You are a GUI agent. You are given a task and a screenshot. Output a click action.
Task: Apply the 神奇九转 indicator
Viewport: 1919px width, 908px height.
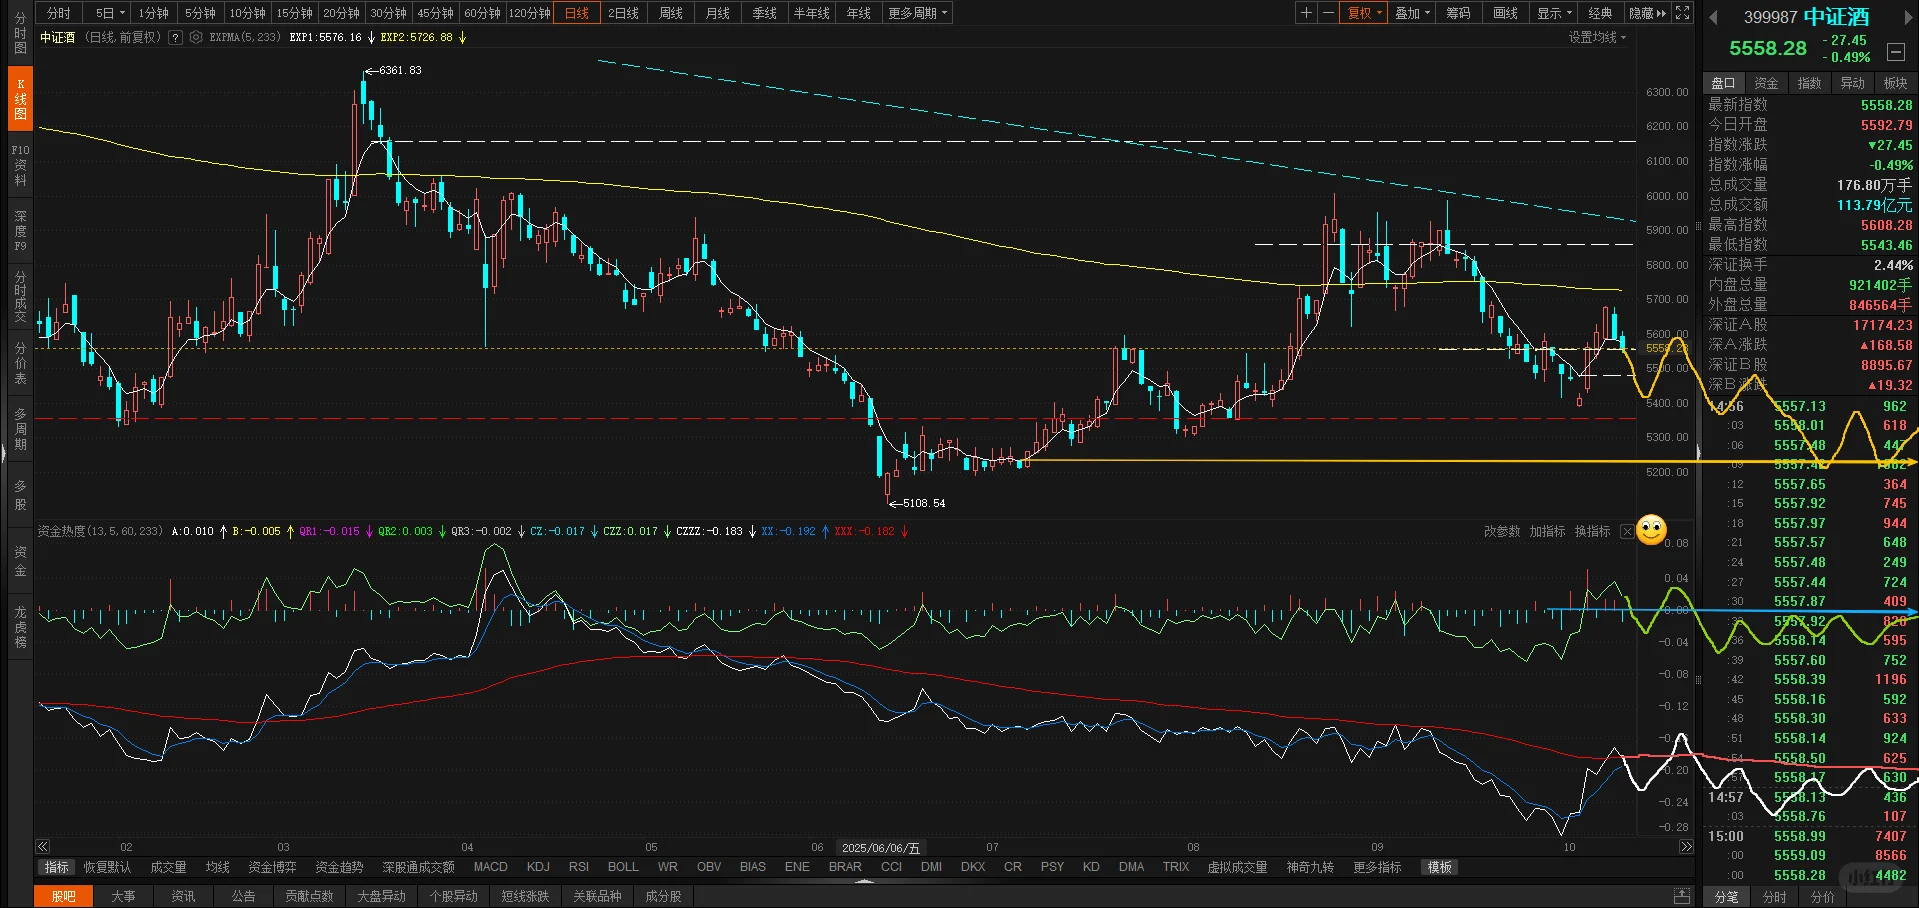coord(1310,867)
